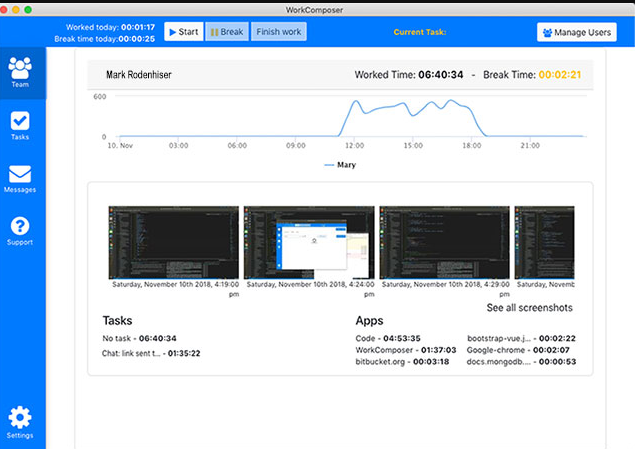Click the Finish work button
Screen dimensions: 635x449
click(x=279, y=32)
